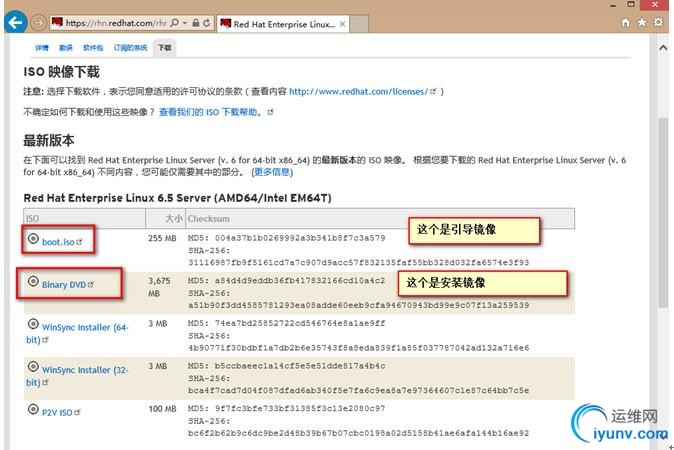Open the browser tools gear icon
This screenshot has height=450, width=674.
click(x=658, y=22)
